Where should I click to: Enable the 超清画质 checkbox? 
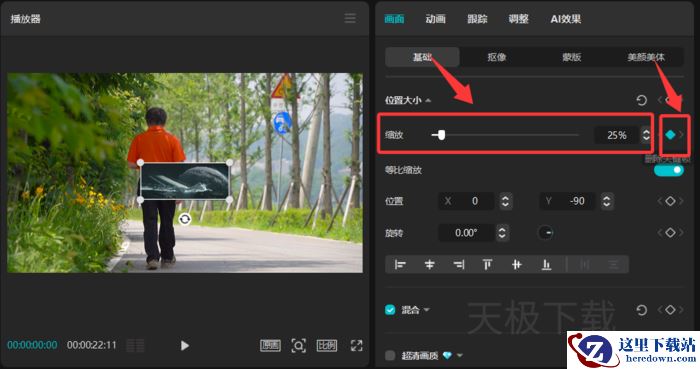390,356
